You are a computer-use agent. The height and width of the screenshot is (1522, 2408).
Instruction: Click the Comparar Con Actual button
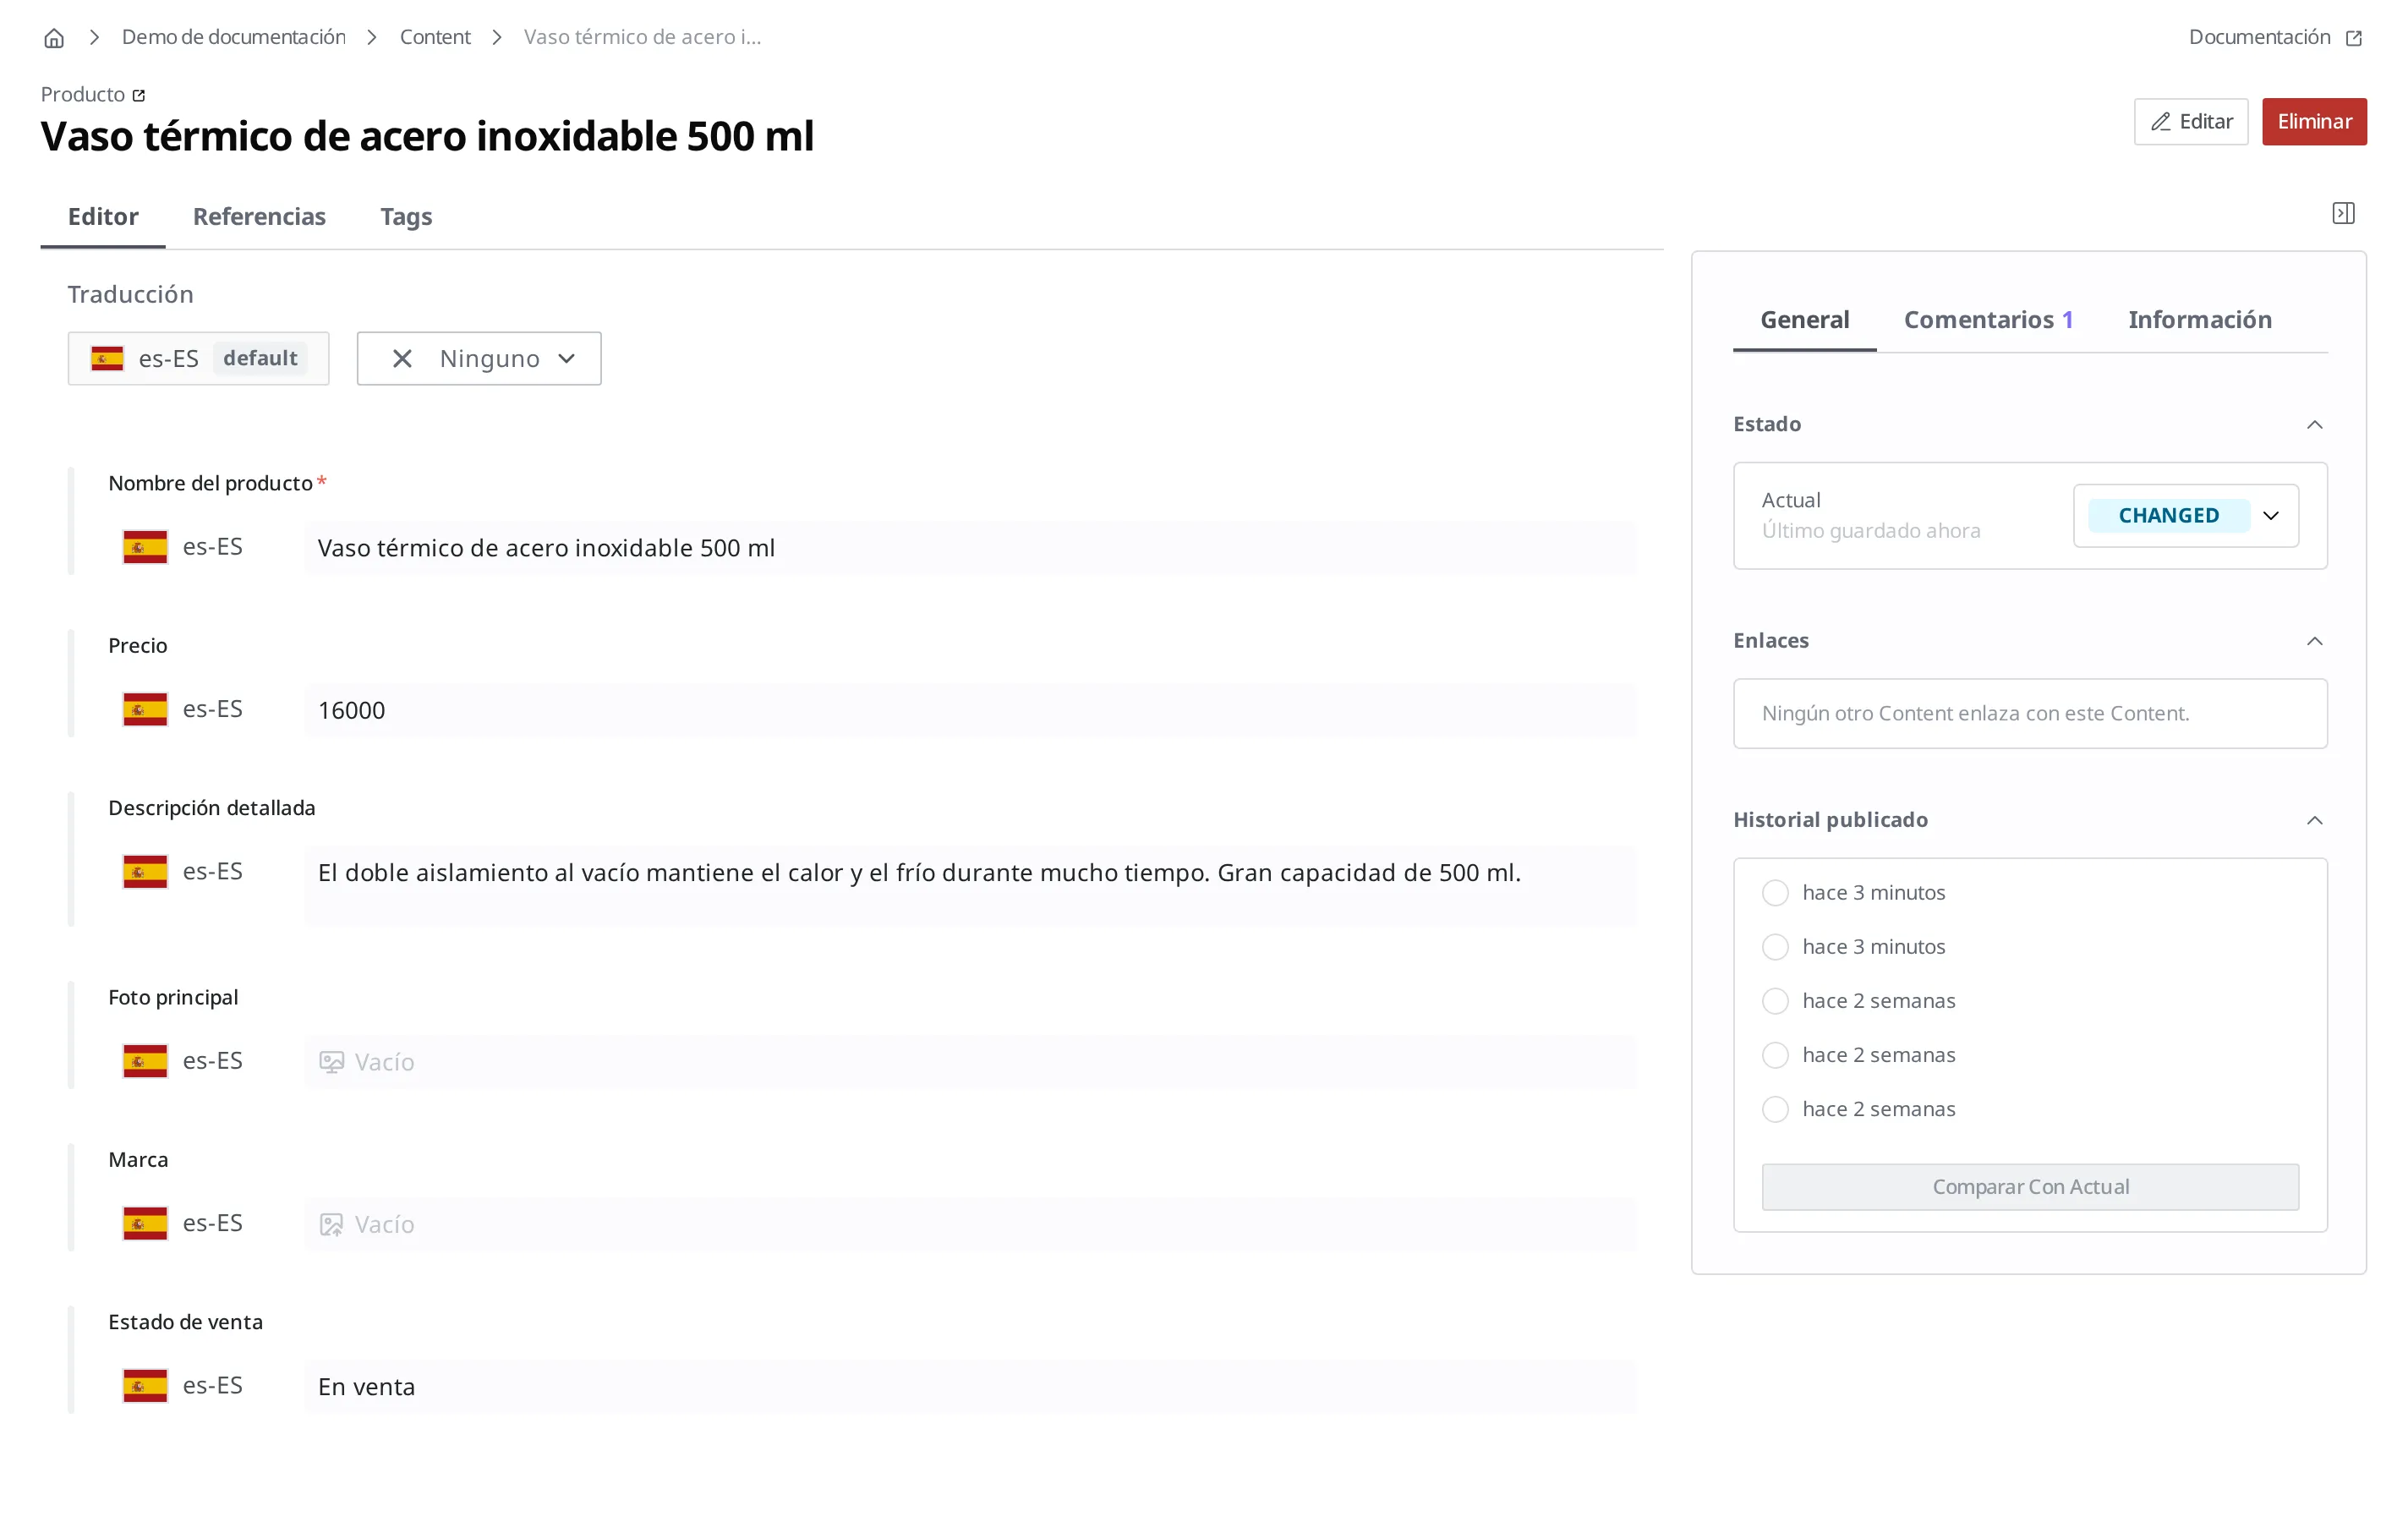point(2030,1186)
